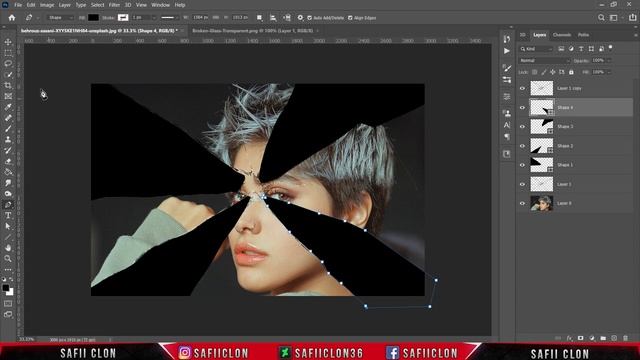Image resolution: width=640 pixels, height=360 pixels.
Task: Switch to Broken-Glass-Transparent document tab
Action: [253, 31]
